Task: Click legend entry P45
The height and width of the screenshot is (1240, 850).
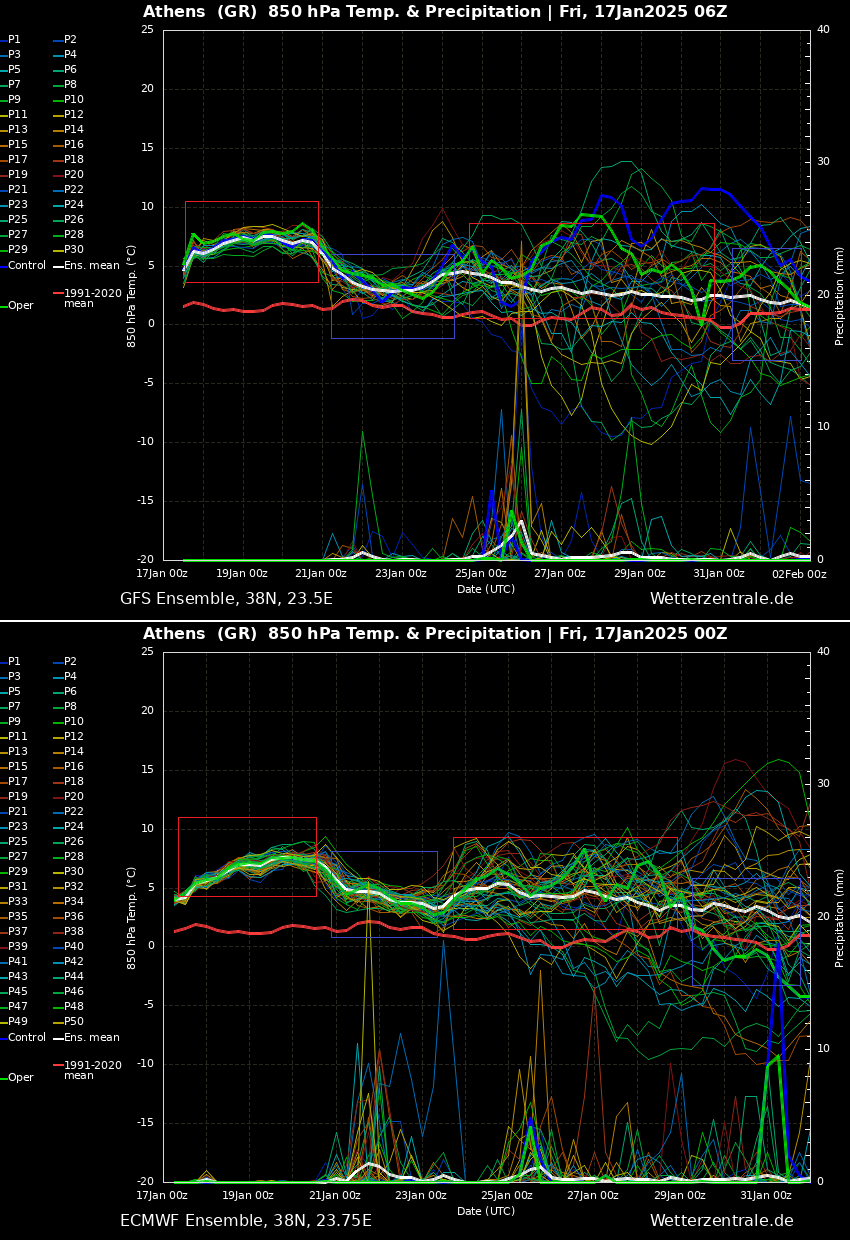Action: 14,991
